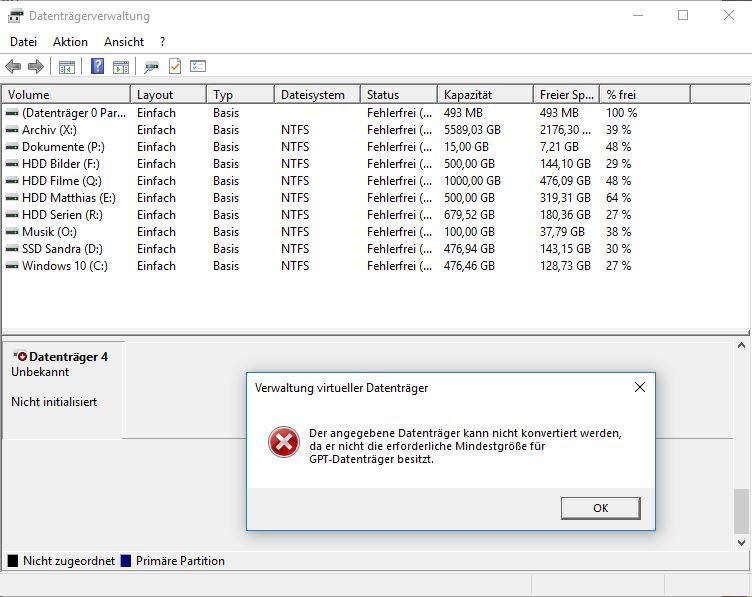Sort by % frei column header

(645, 94)
